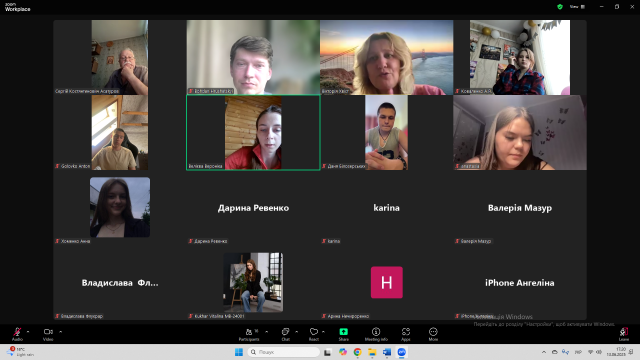Toggle camera with the Video button
The image size is (640, 360).
(48, 333)
